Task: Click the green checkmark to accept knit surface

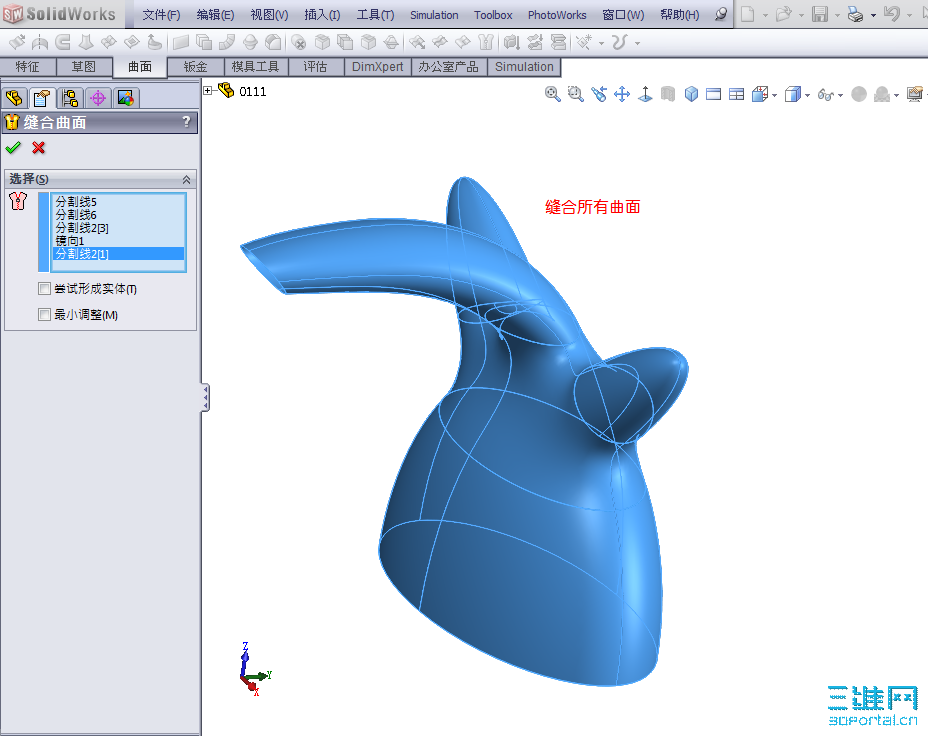Action: [13, 148]
